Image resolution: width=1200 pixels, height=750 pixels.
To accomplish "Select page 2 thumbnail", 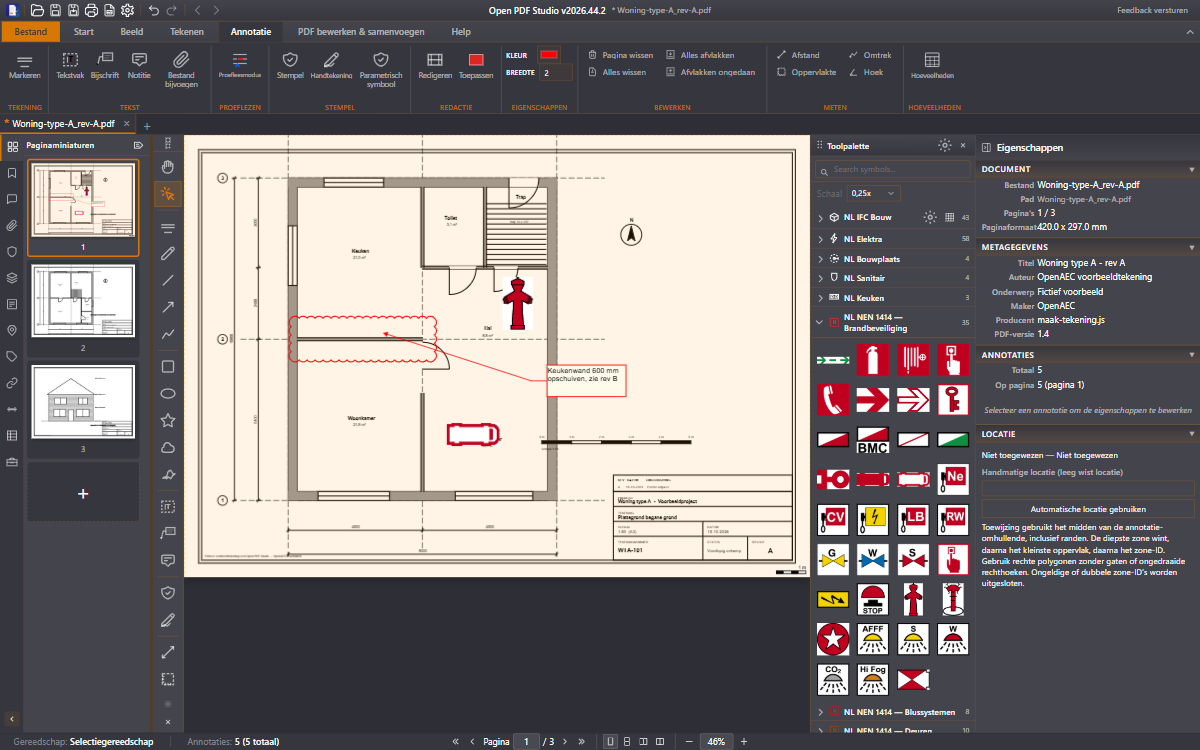I will tap(83, 299).
